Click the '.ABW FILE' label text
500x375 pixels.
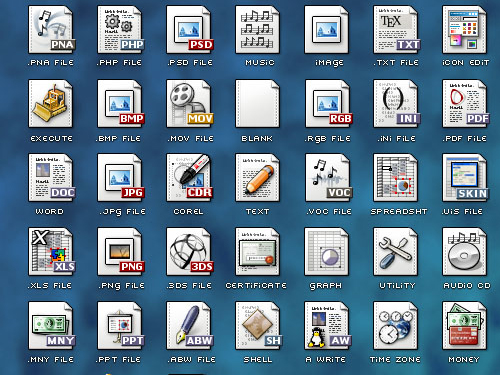click(191, 360)
